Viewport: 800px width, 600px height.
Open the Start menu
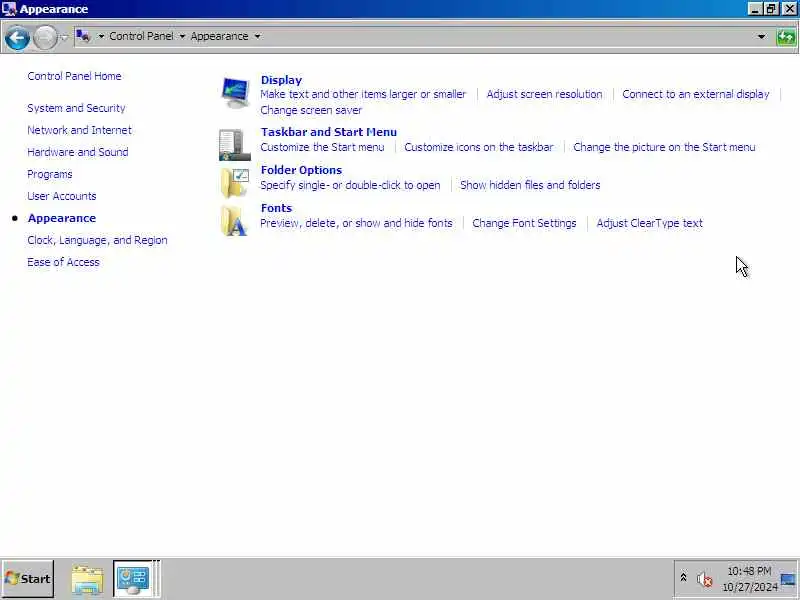(x=28, y=579)
